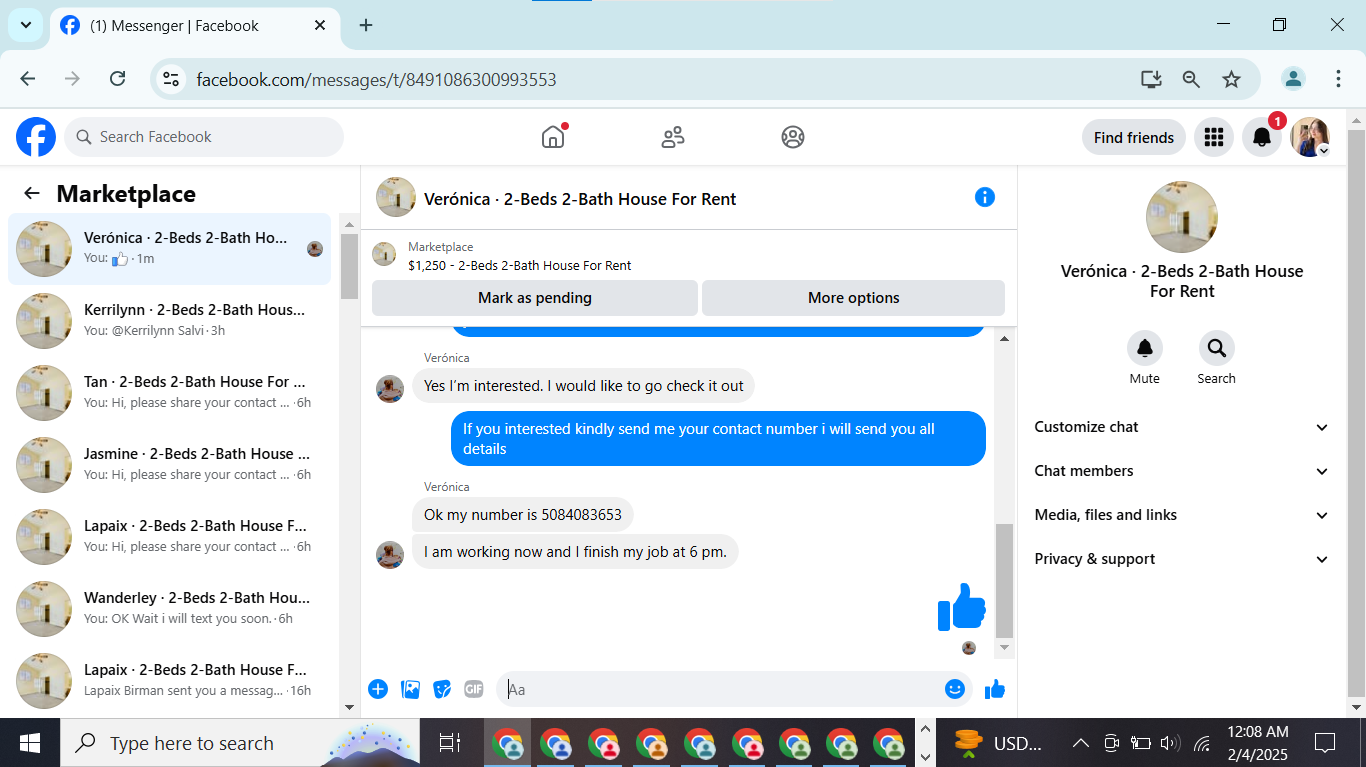Screen dimensions: 1366x767
Task: Click message 'Ok my number is 5084083653'
Action: pyautogui.click(x=523, y=515)
